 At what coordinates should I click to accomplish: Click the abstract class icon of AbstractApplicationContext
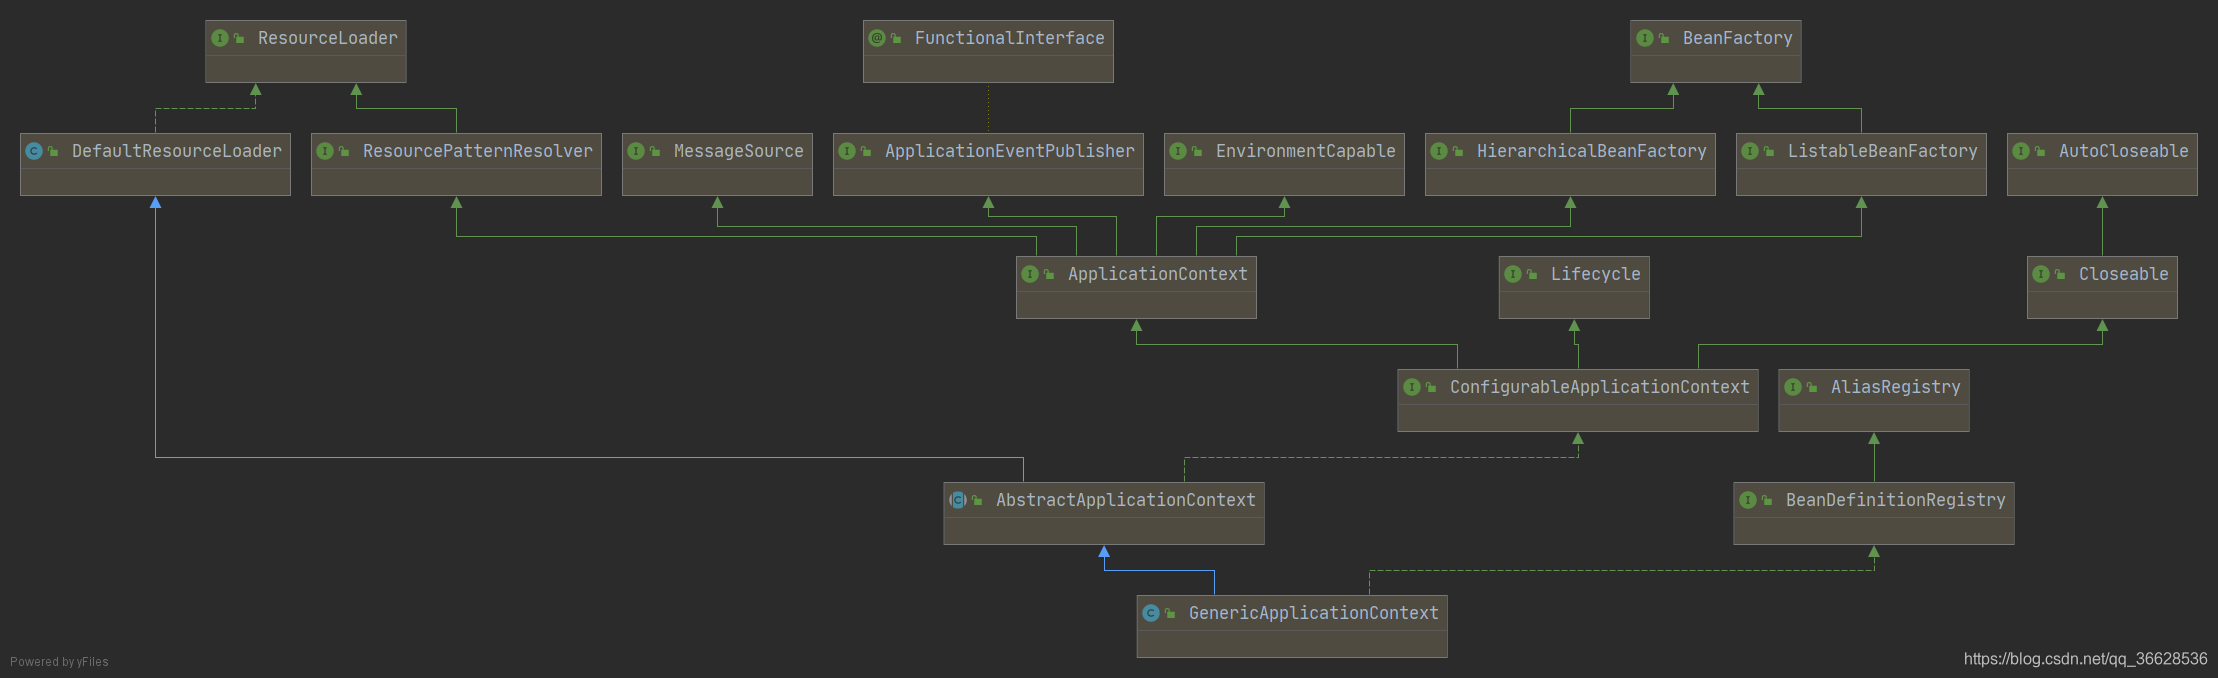pyautogui.click(x=958, y=500)
